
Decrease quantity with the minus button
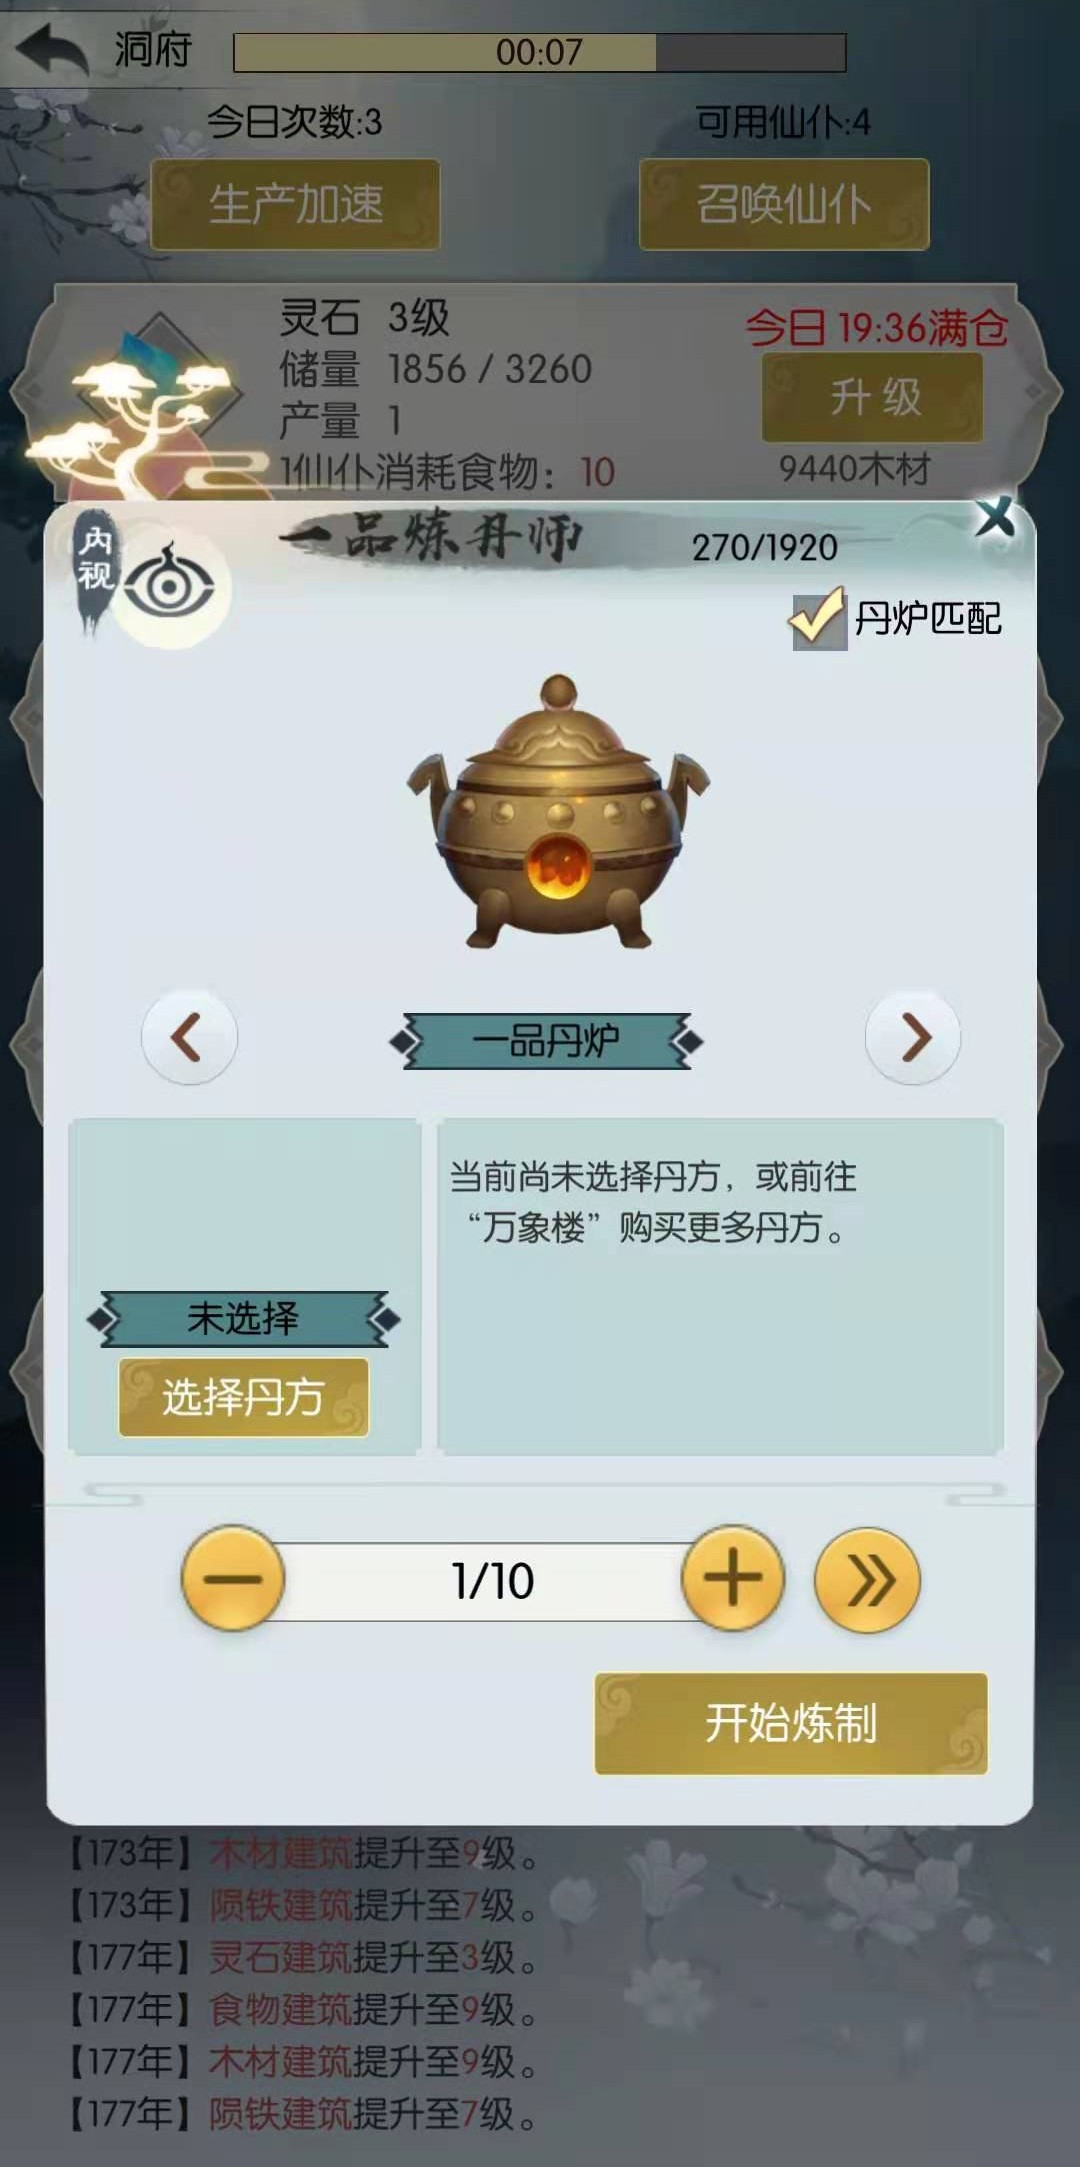tap(233, 1577)
